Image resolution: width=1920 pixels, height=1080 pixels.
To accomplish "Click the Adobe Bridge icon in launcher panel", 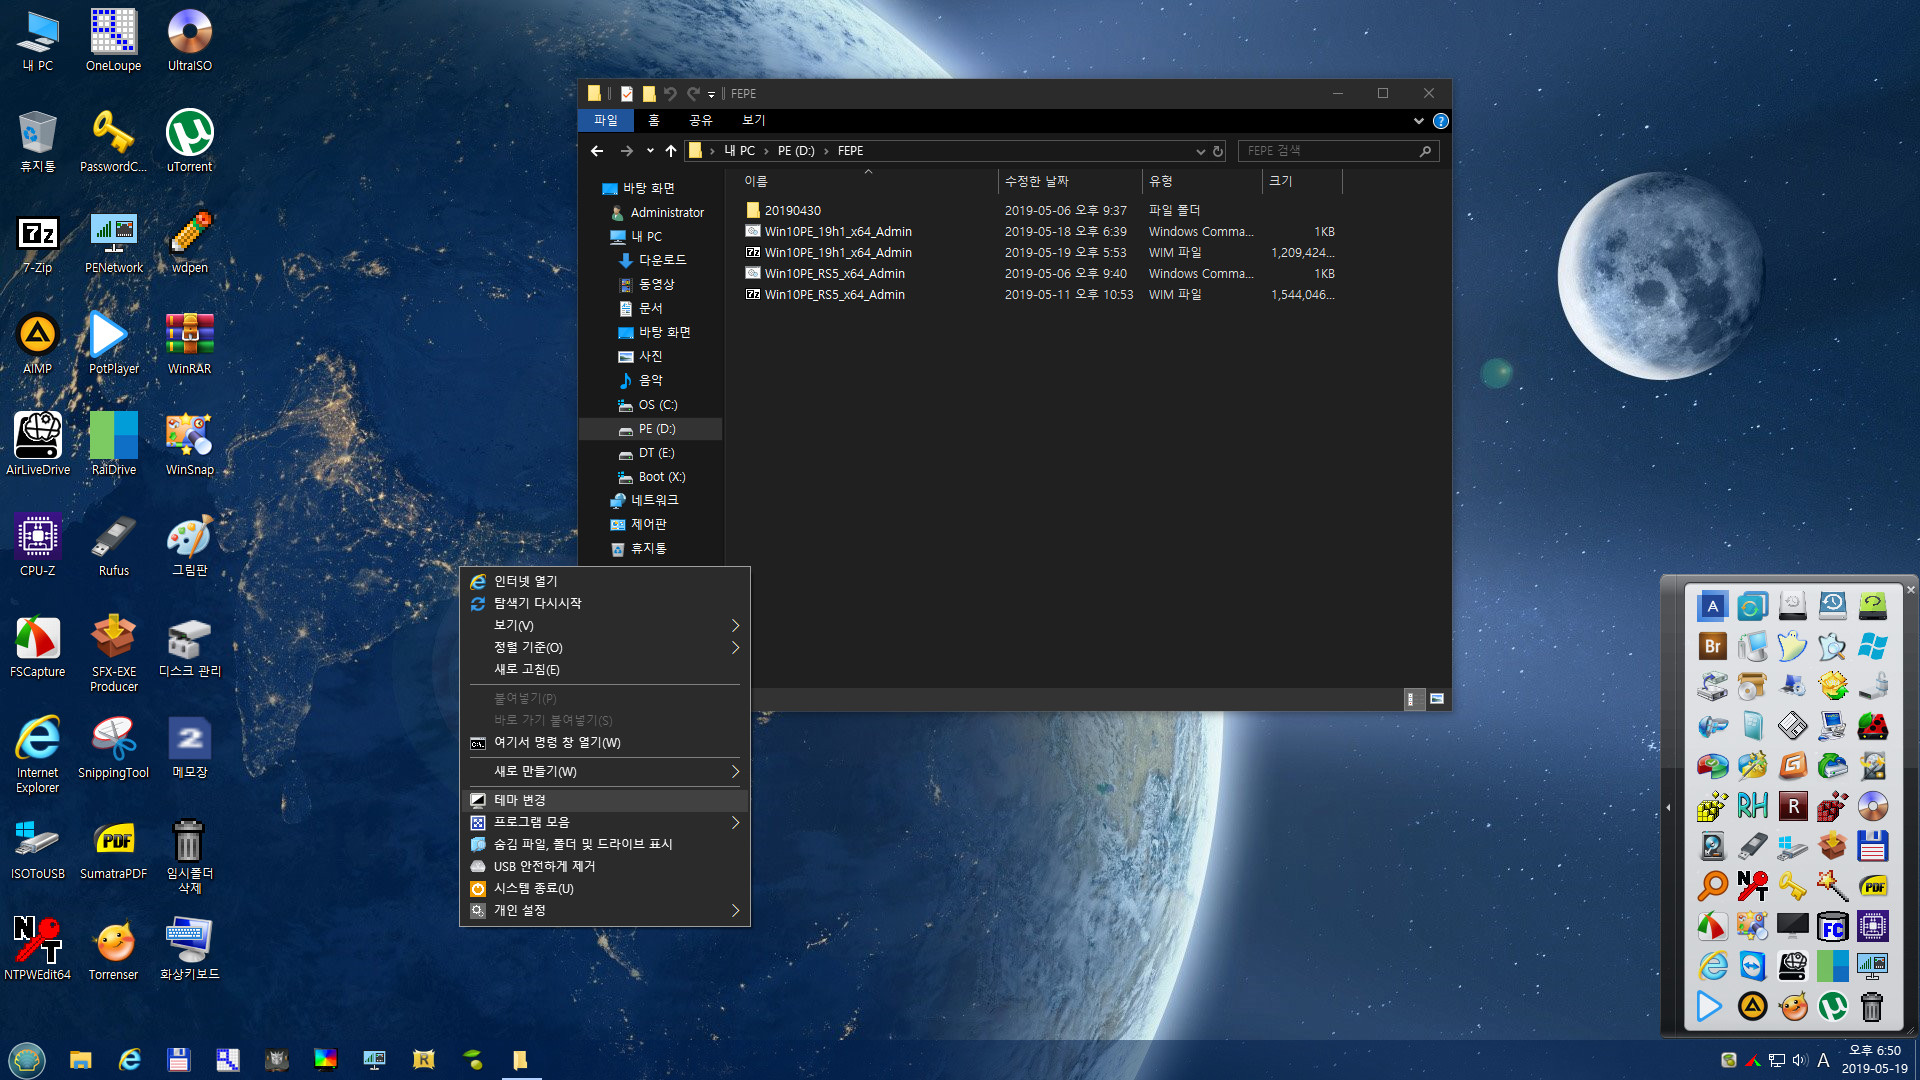I will pos(1712,646).
